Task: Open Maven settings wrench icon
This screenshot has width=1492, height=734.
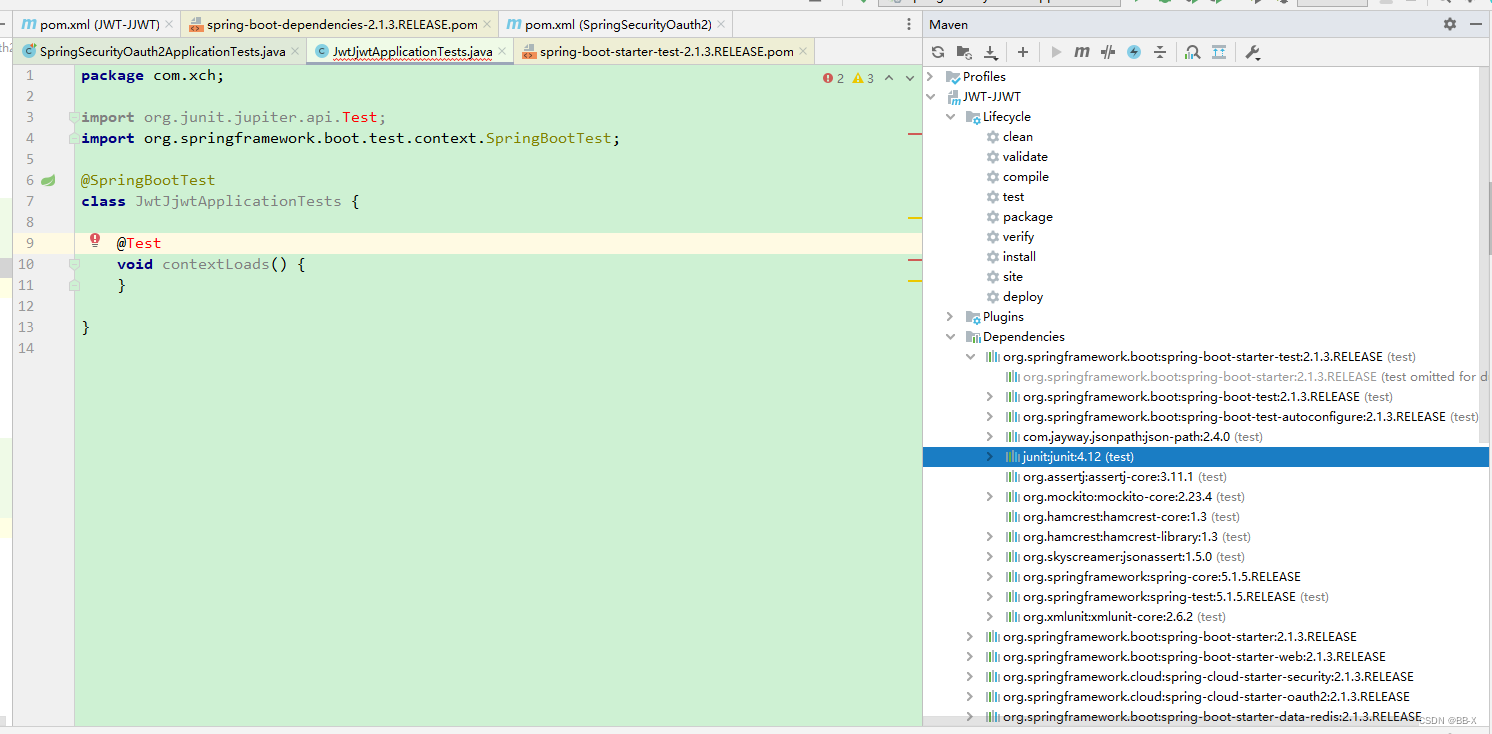Action: [x=1253, y=52]
